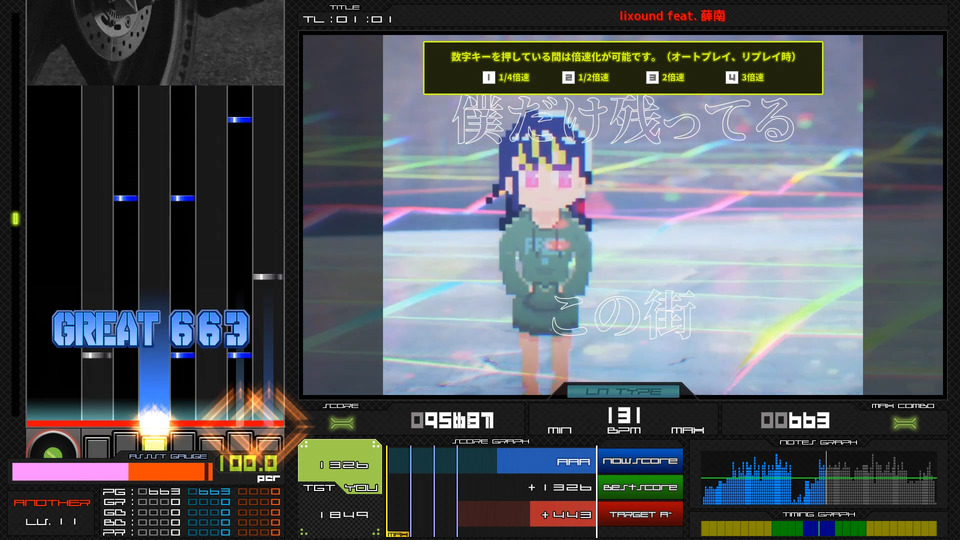
Task: Tap the lit yellow key button
Action: [154, 443]
